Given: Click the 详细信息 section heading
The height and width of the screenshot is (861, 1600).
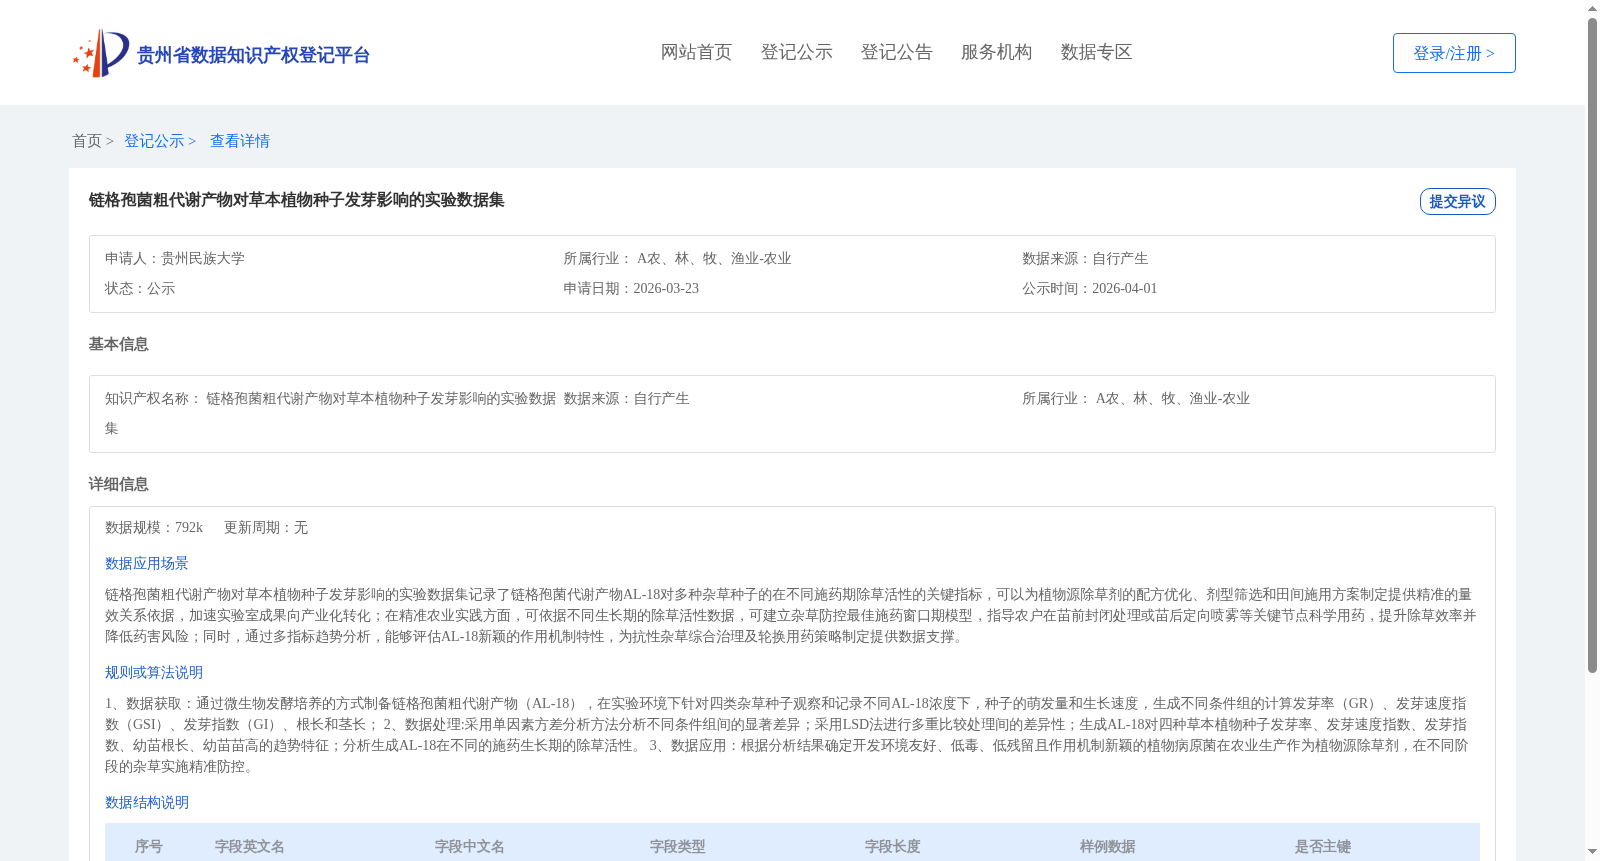Looking at the screenshot, I should pos(118,484).
